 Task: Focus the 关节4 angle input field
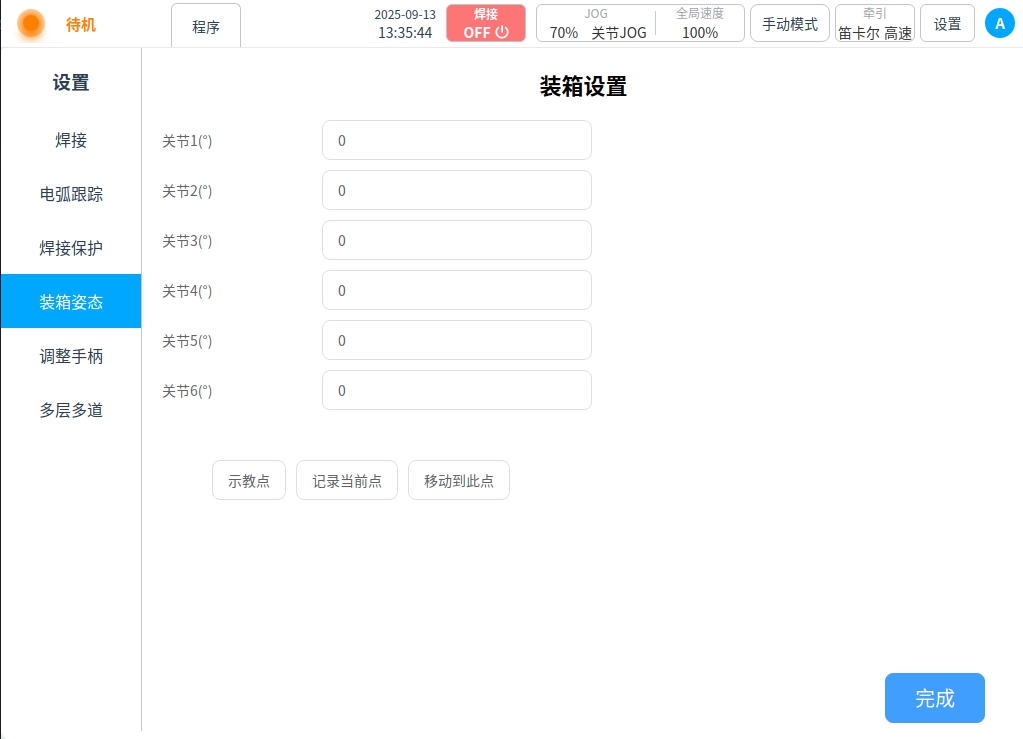click(456, 291)
